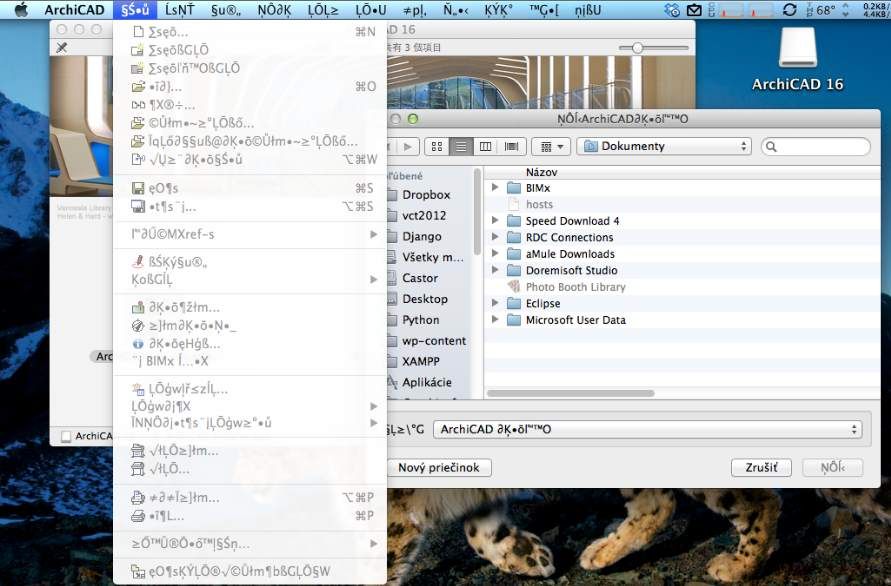Expand the Xref-s submenu arrow
Image resolution: width=891 pixels, height=586 pixels.
(373, 234)
